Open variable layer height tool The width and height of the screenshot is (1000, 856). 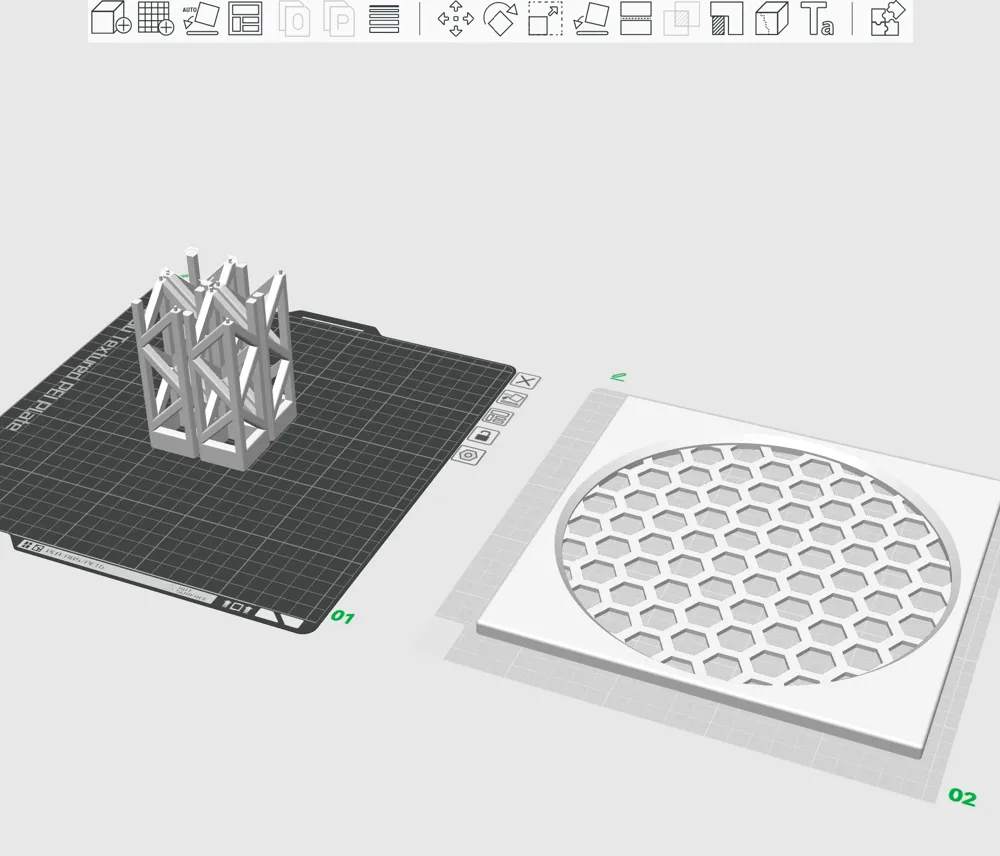[x=384, y=19]
